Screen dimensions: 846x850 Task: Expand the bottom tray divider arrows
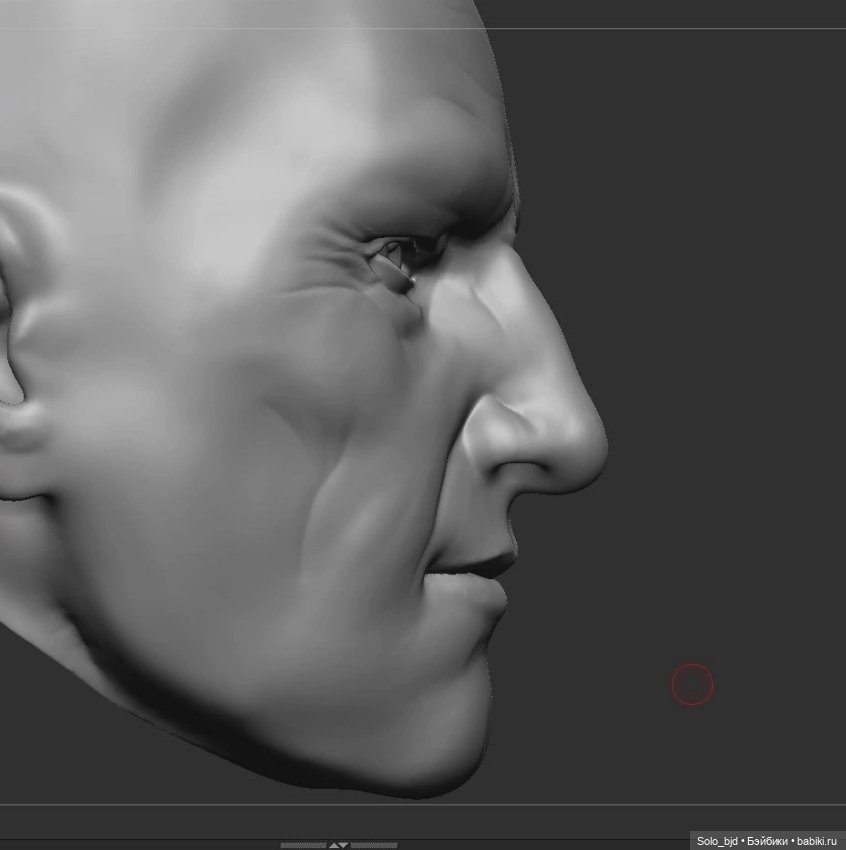338,845
